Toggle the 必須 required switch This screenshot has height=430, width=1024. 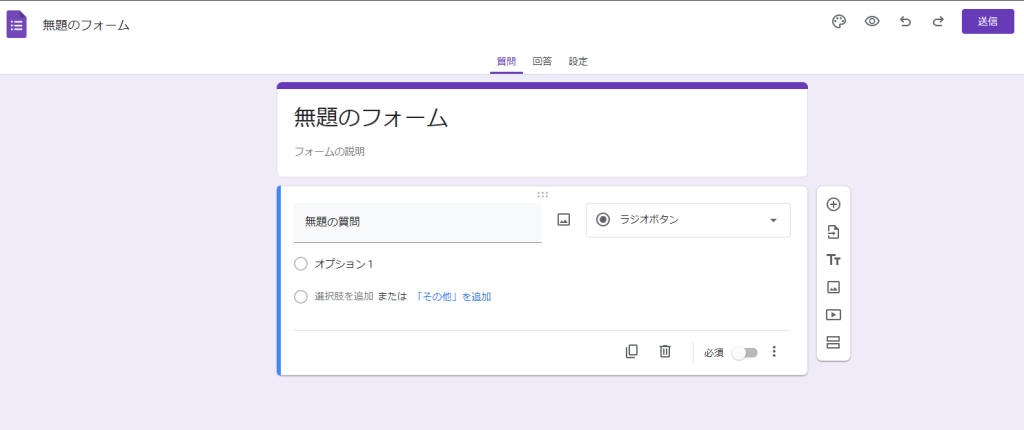tap(745, 352)
